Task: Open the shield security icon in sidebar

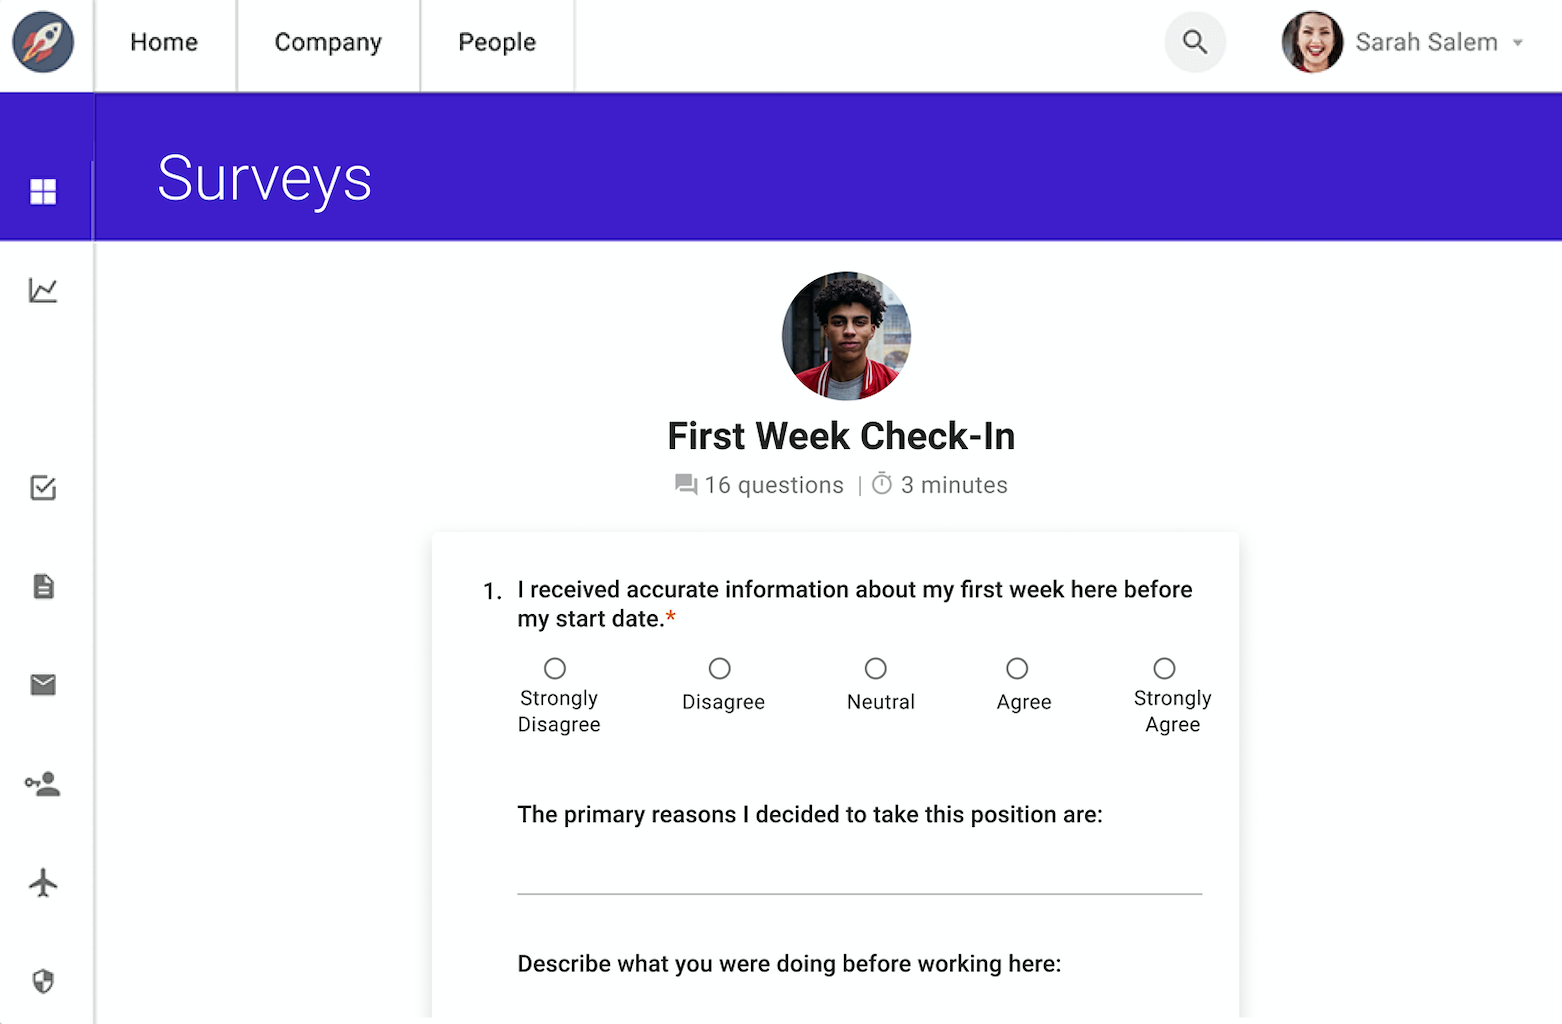Action: (43, 981)
